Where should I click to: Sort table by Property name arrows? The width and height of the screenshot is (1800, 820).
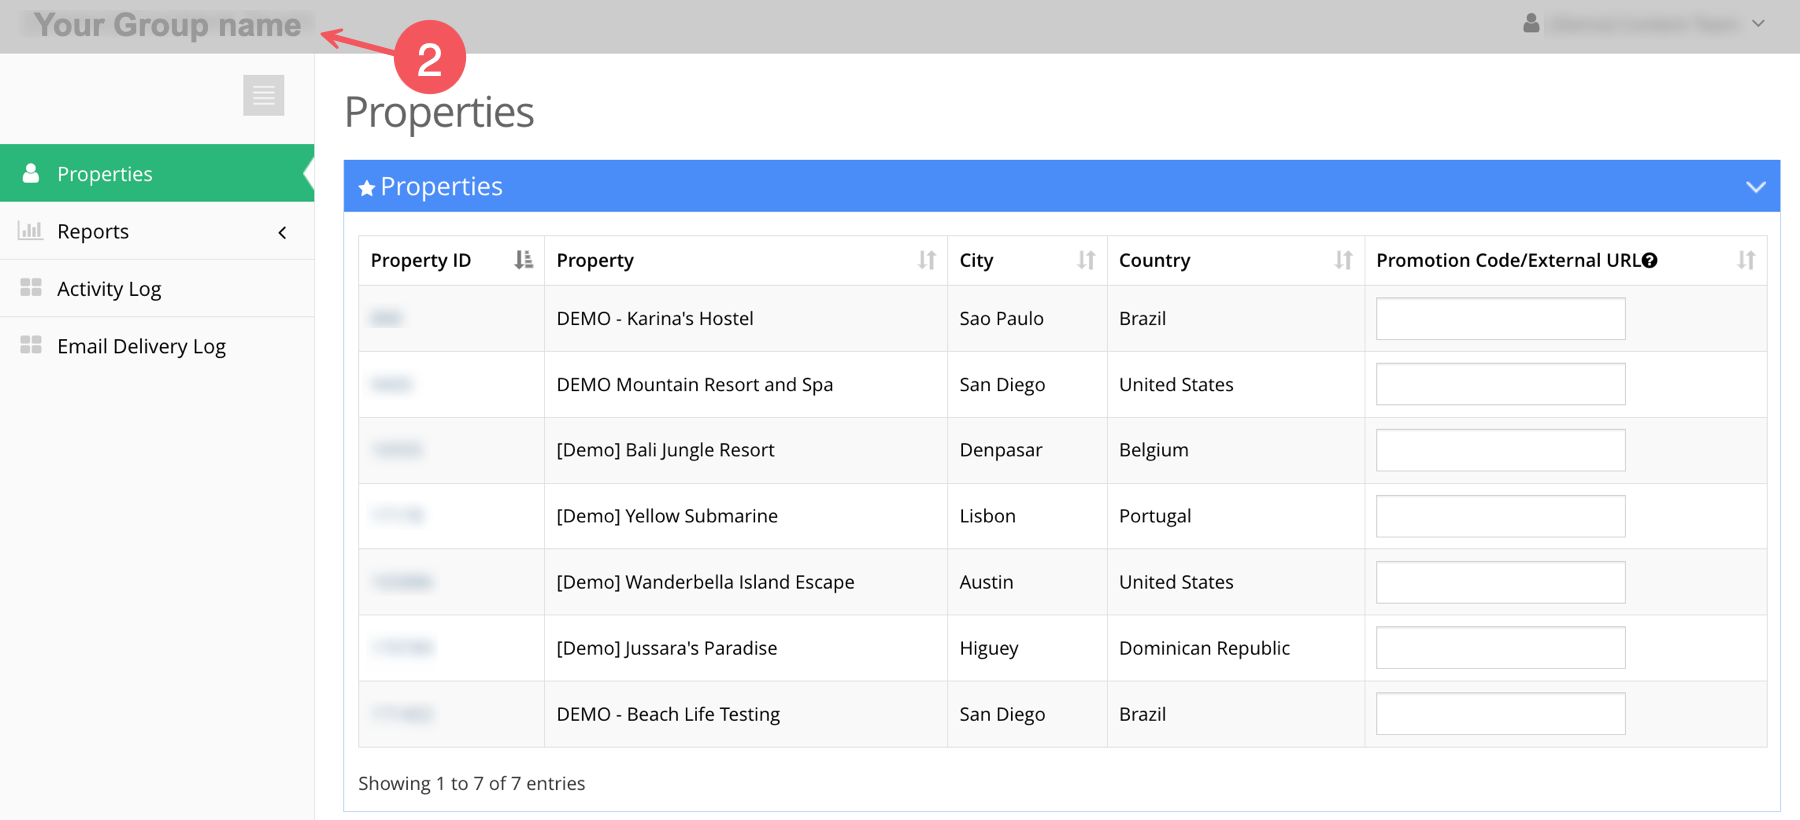tap(926, 260)
